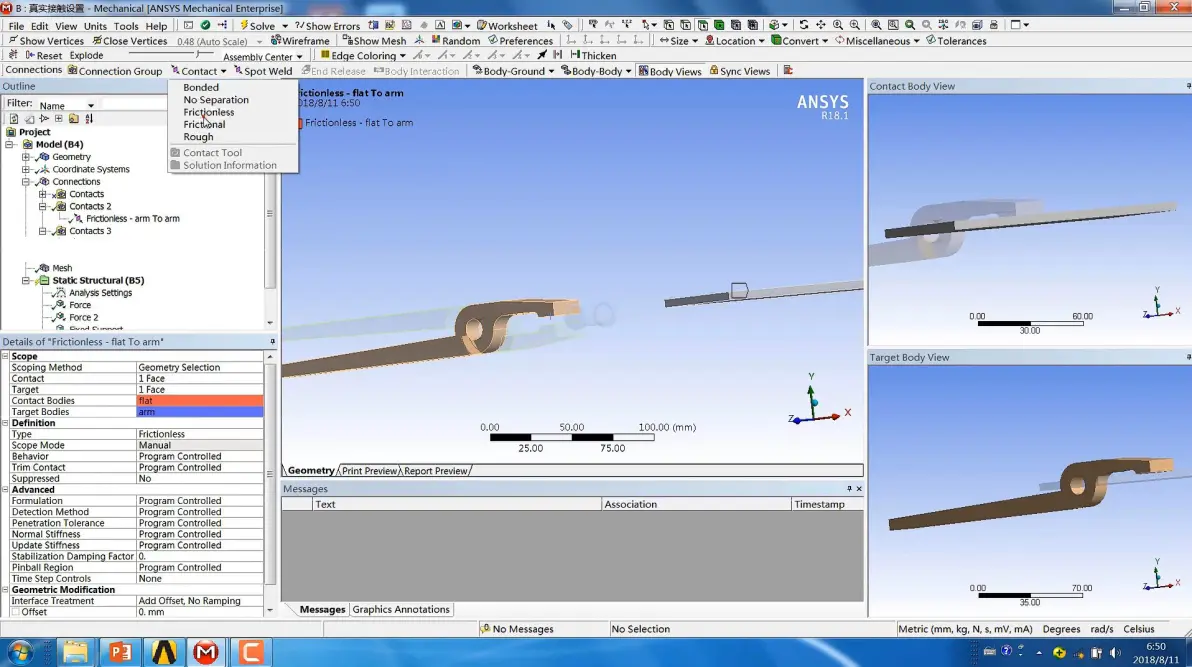Select the Pan view tool
Image resolution: width=1192 pixels, height=667 pixels.
[x=820, y=25]
